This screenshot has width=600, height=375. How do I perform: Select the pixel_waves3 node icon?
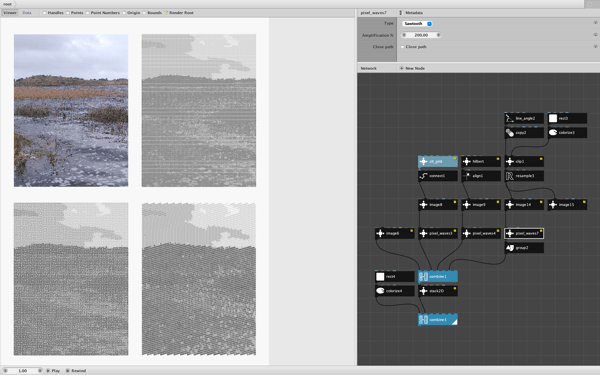(x=423, y=233)
